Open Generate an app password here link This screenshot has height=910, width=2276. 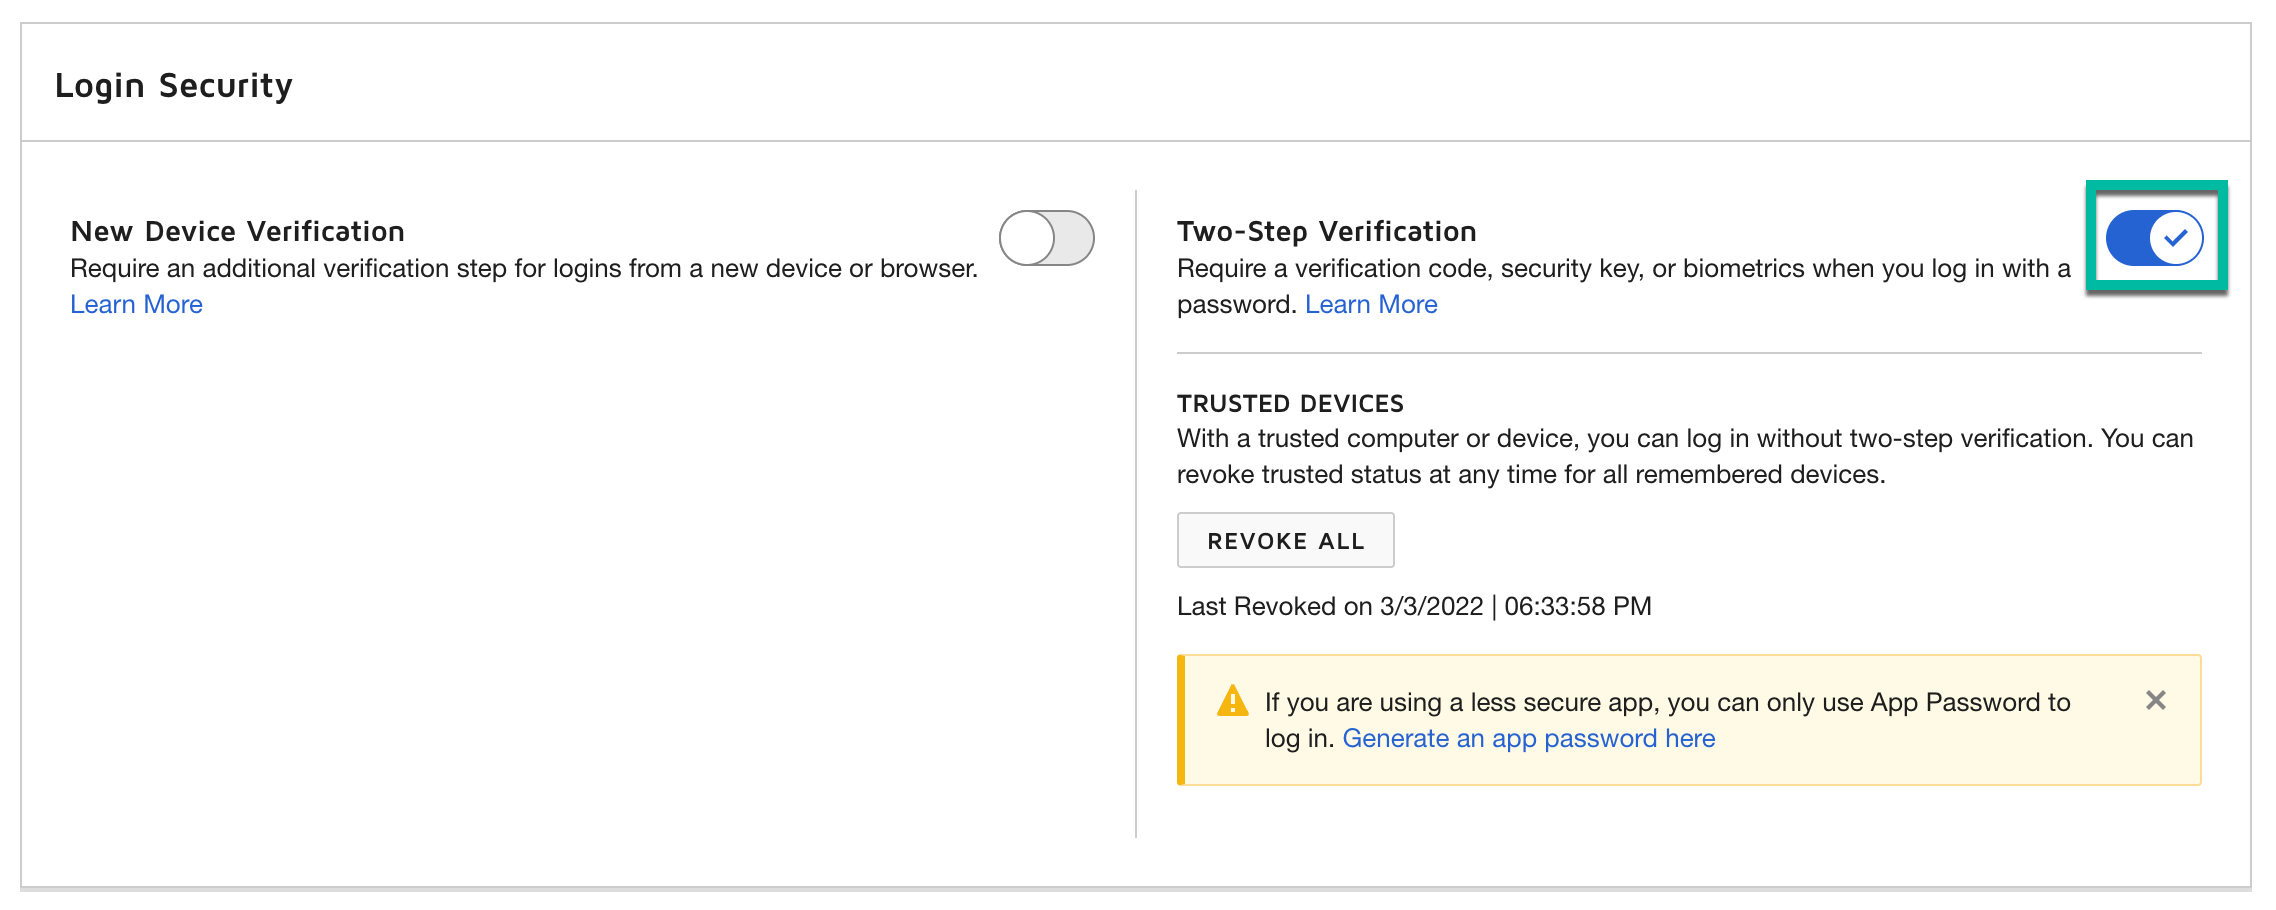coord(1530,738)
